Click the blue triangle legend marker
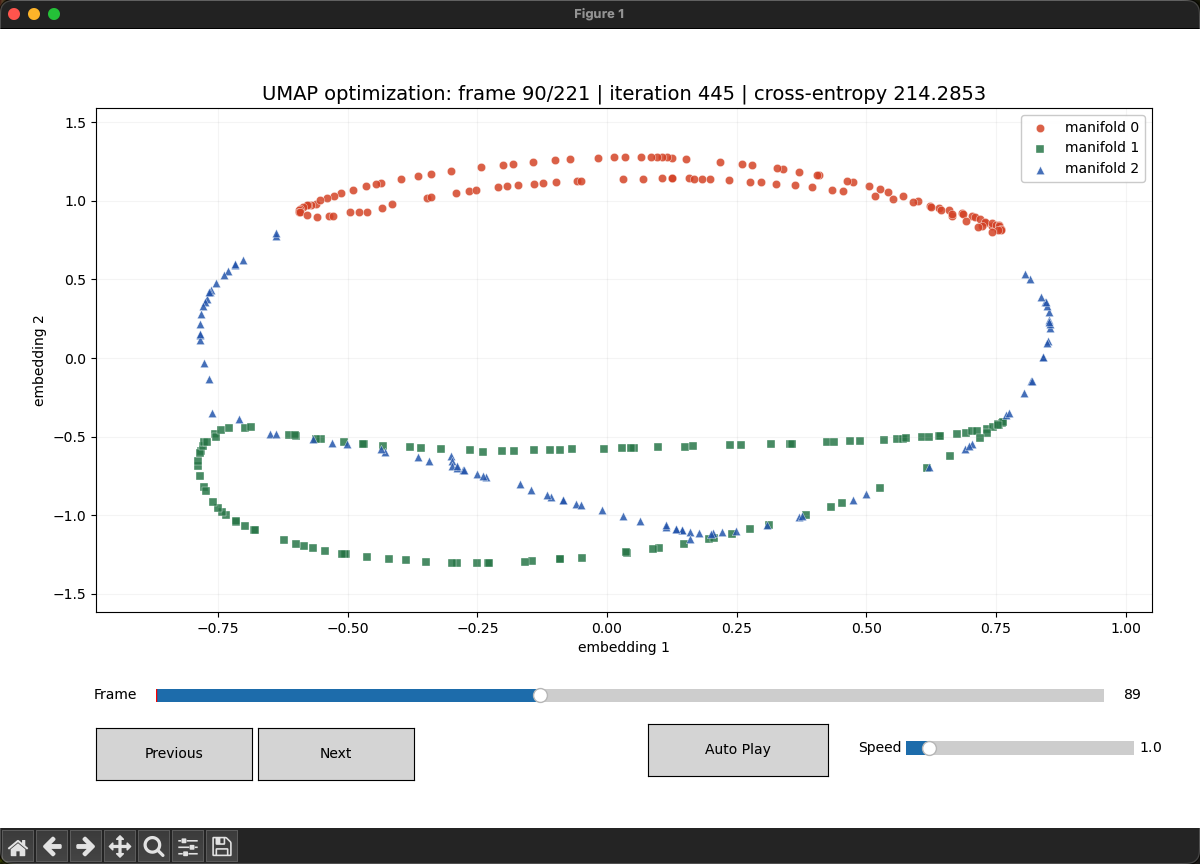The height and width of the screenshot is (864, 1200). [x=1040, y=169]
